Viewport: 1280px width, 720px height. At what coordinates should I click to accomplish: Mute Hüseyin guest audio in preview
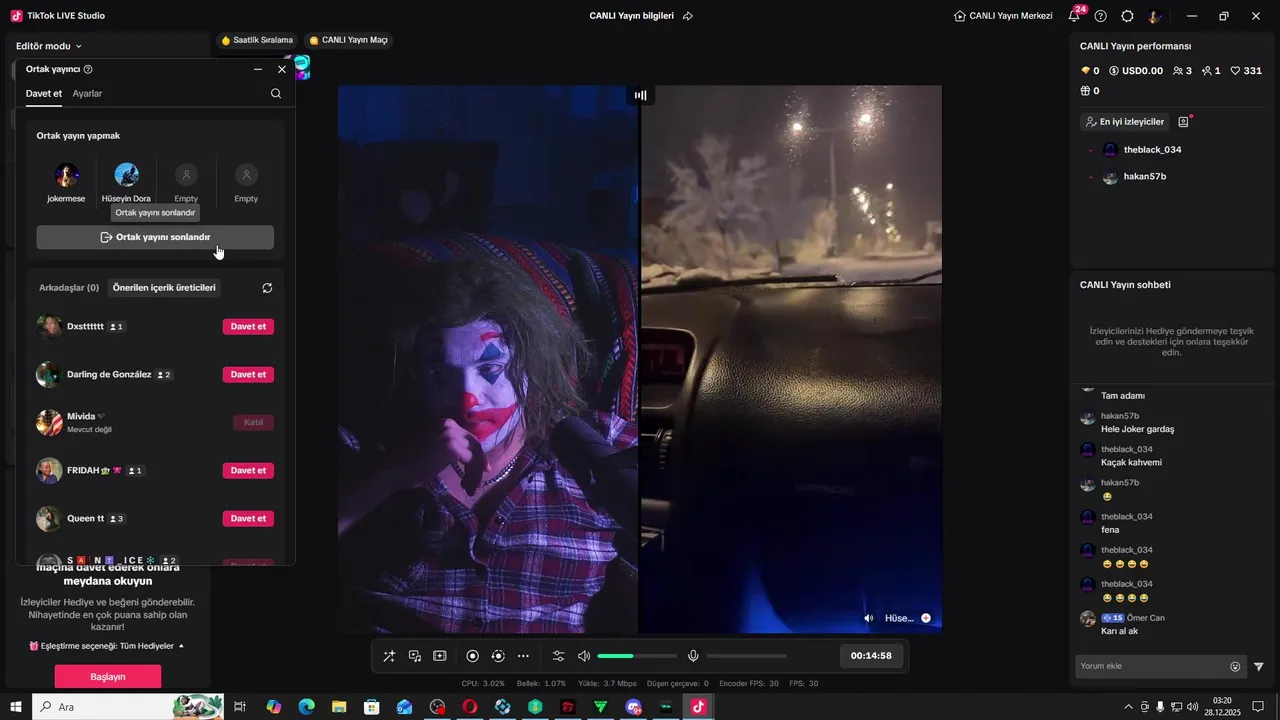(869, 618)
